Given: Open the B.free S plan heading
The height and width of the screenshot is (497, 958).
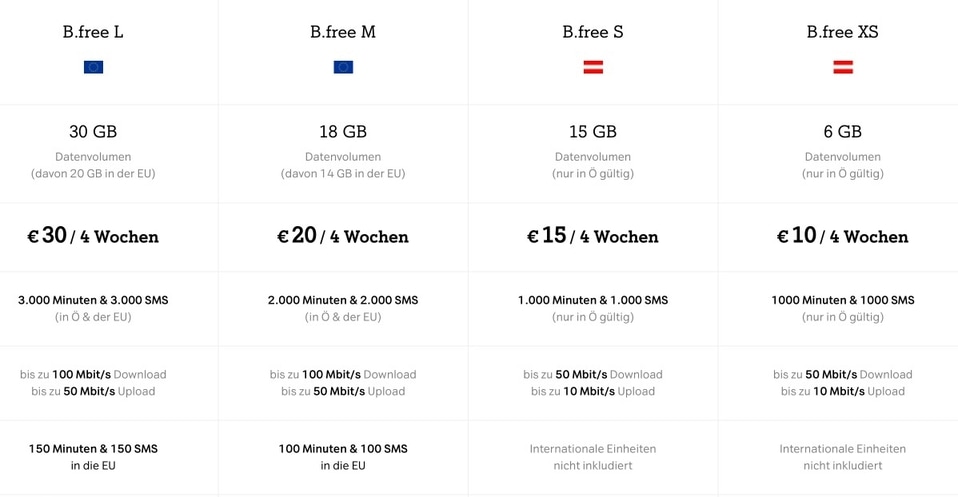Looking at the screenshot, I should point(593,32).
